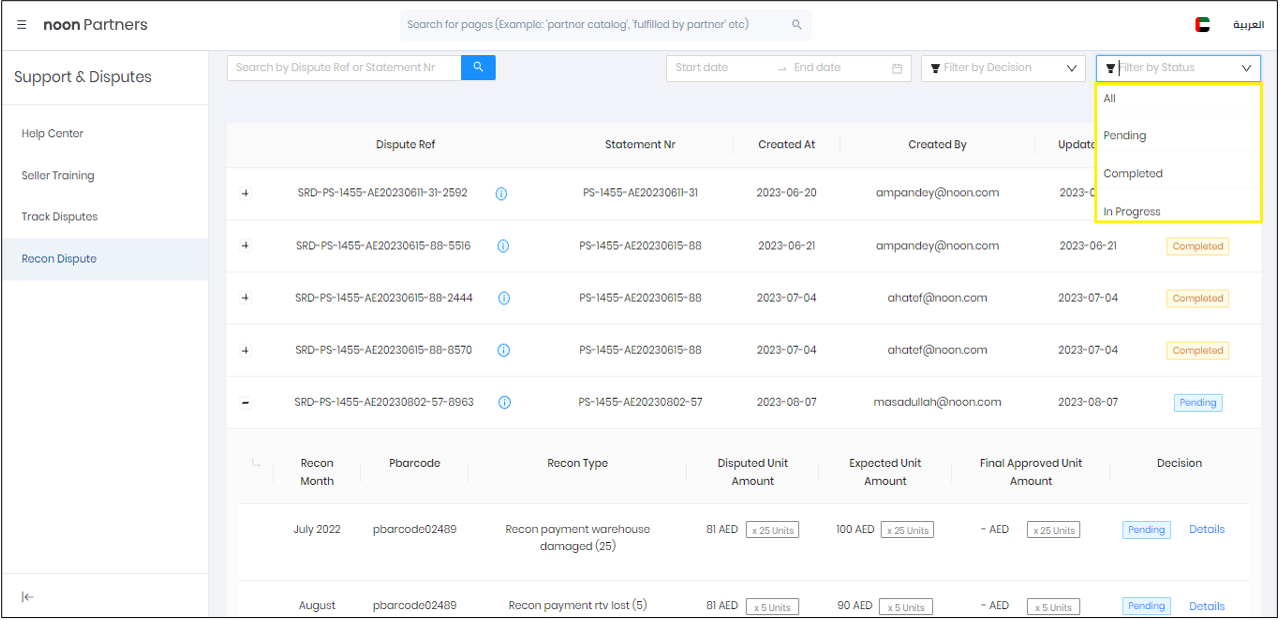Select In Progress in the status list

[1178, 211]
